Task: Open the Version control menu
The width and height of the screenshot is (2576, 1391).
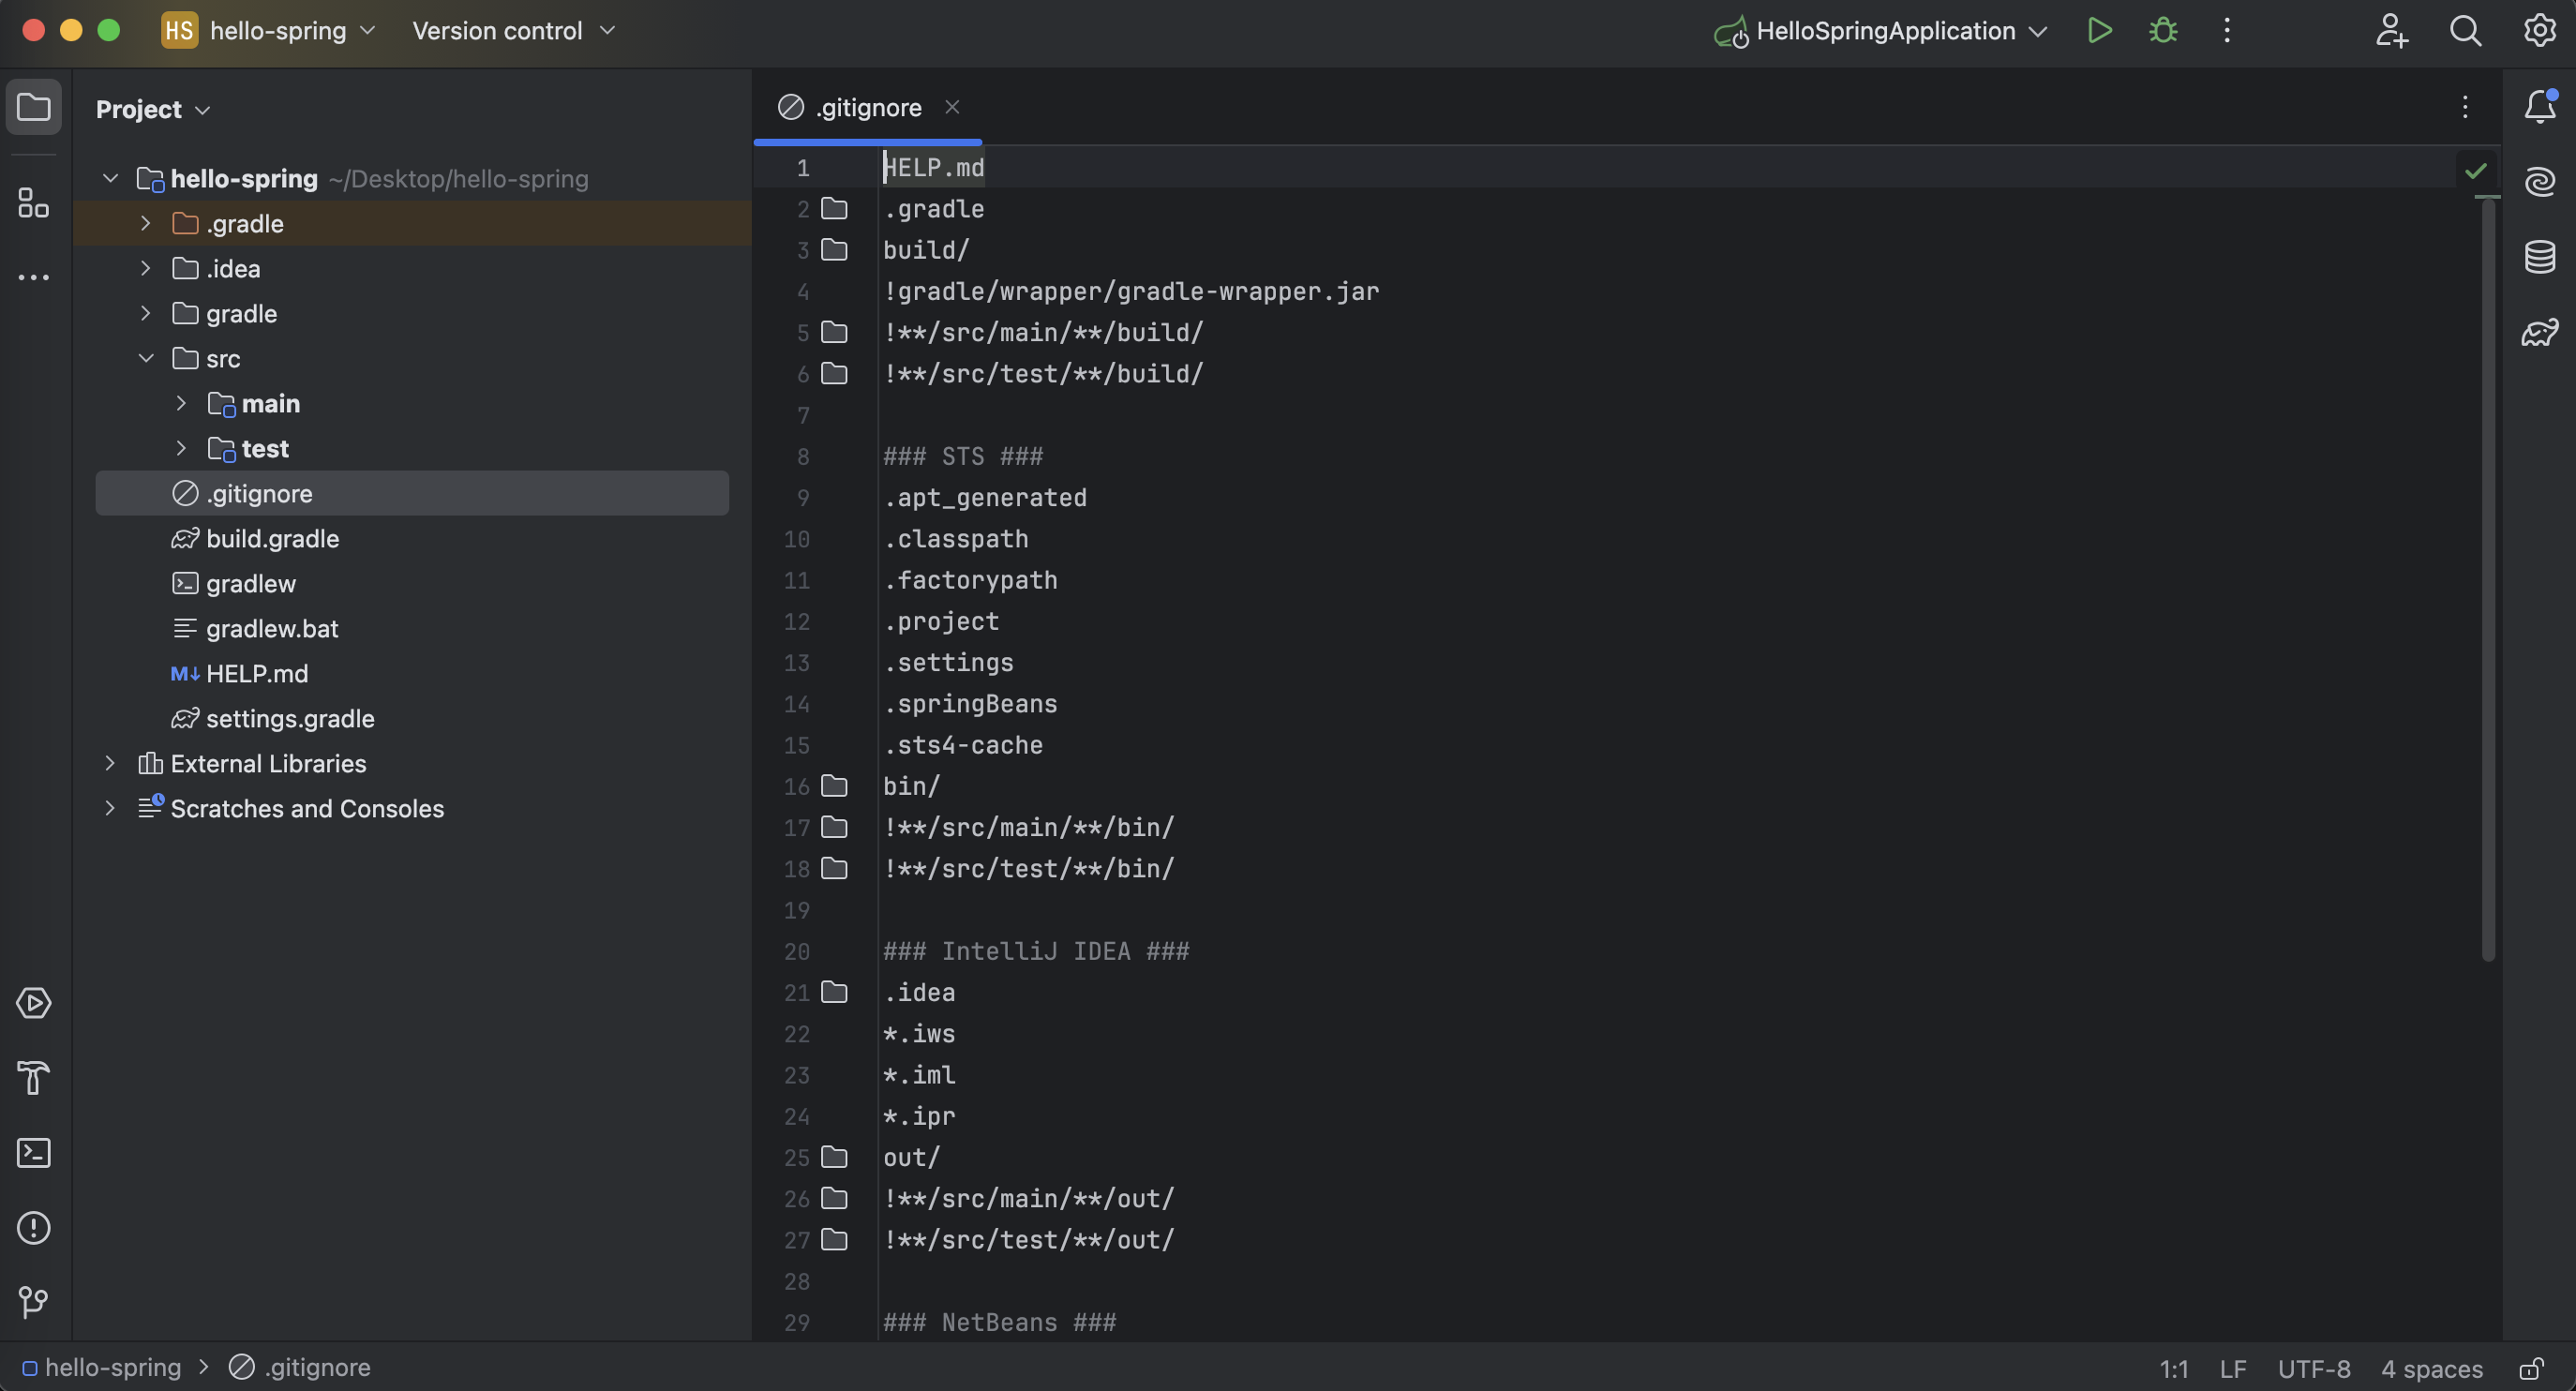Action: point(512,31)
